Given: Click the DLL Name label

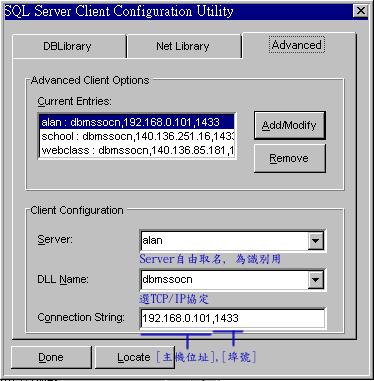Looking at the screenshot, I should tap(63, 279).
